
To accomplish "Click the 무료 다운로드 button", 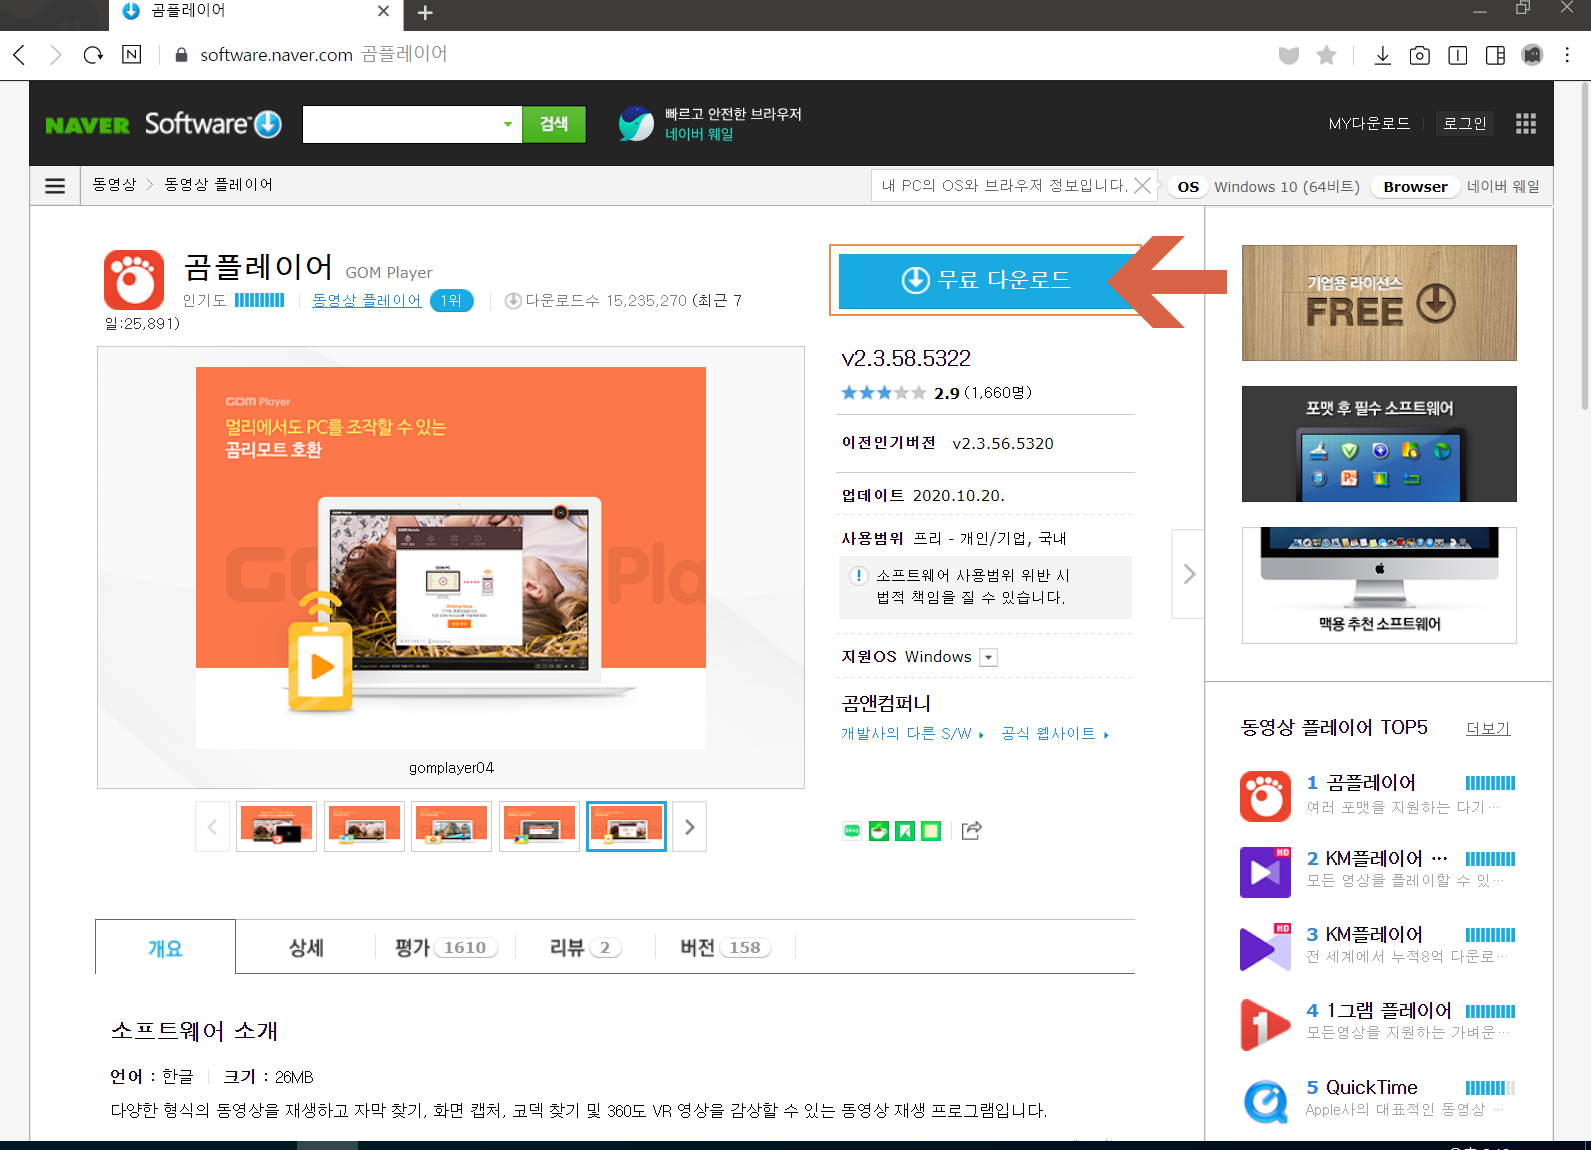I will click(x=986, y=280).
